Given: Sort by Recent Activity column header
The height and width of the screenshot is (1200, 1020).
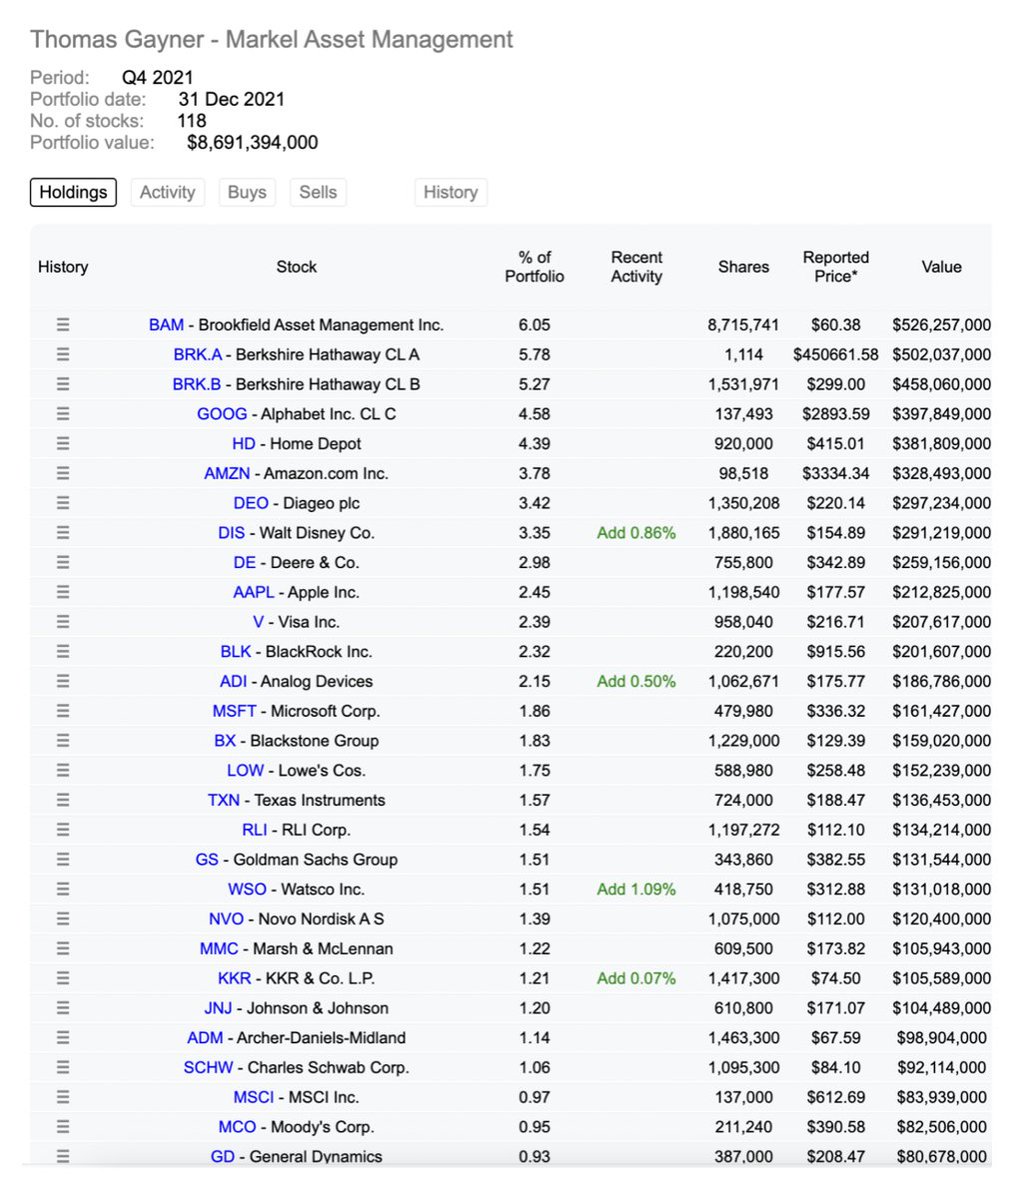Looking at the screenshot, I should 636,267.
